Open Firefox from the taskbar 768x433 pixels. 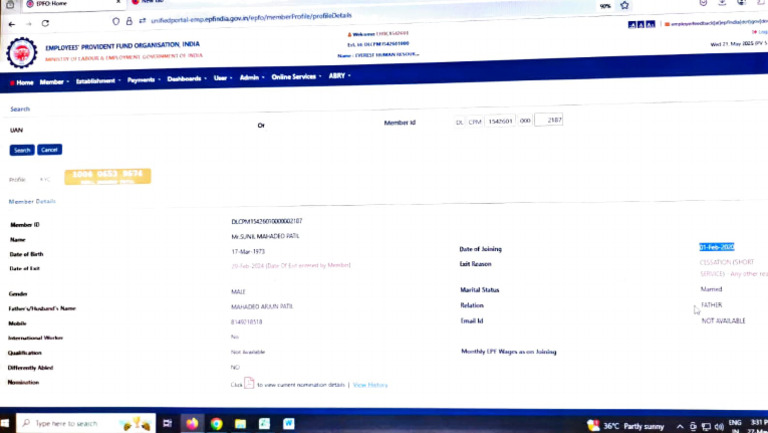[192, 423]
